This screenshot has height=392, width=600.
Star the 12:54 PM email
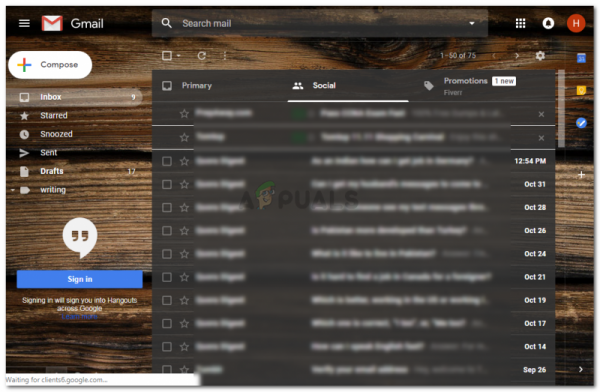[184, 161]
